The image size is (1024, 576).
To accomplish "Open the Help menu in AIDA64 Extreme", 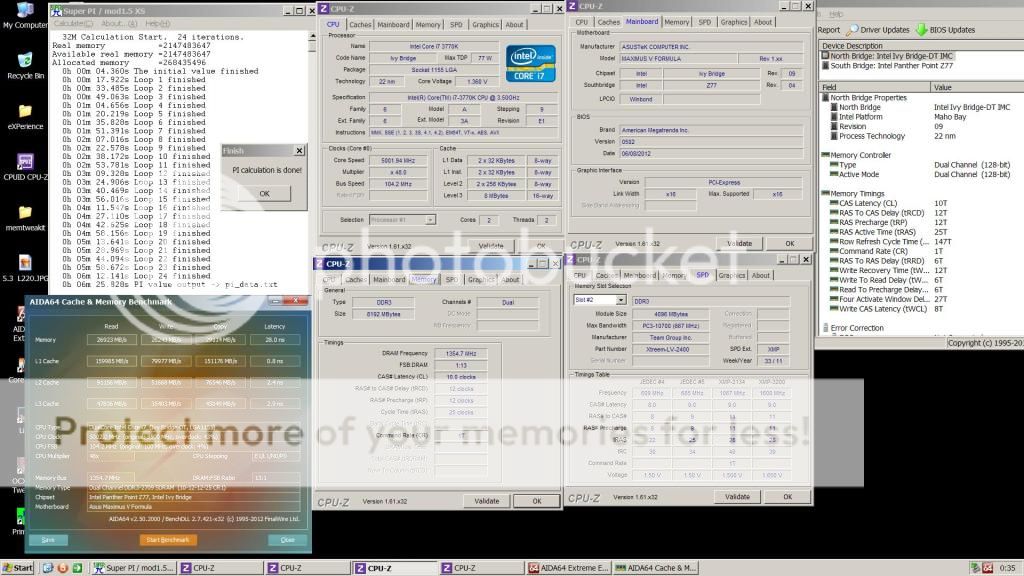I will (x=836, y=14).
